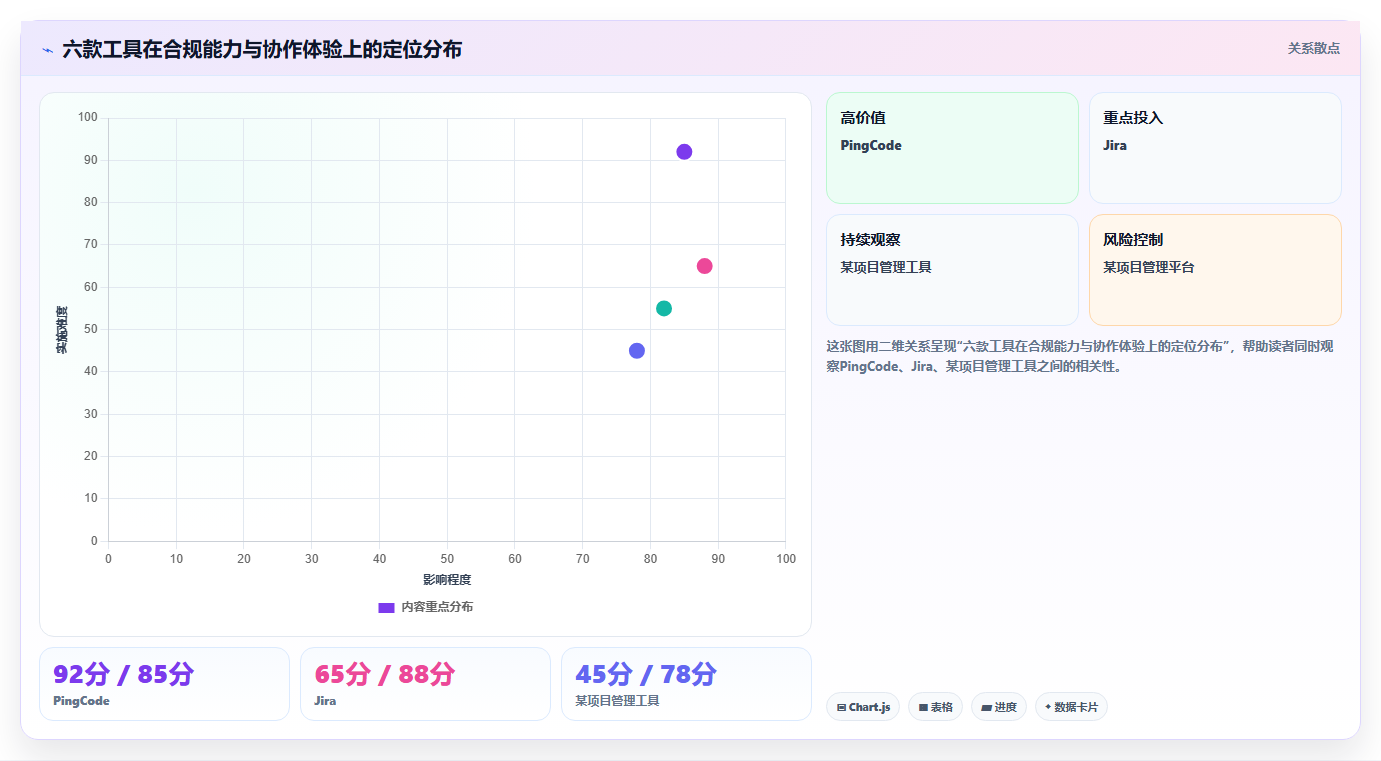
Task: Toggle the 内容重点分布 legend swatch
Action: (x=386, y=607)
